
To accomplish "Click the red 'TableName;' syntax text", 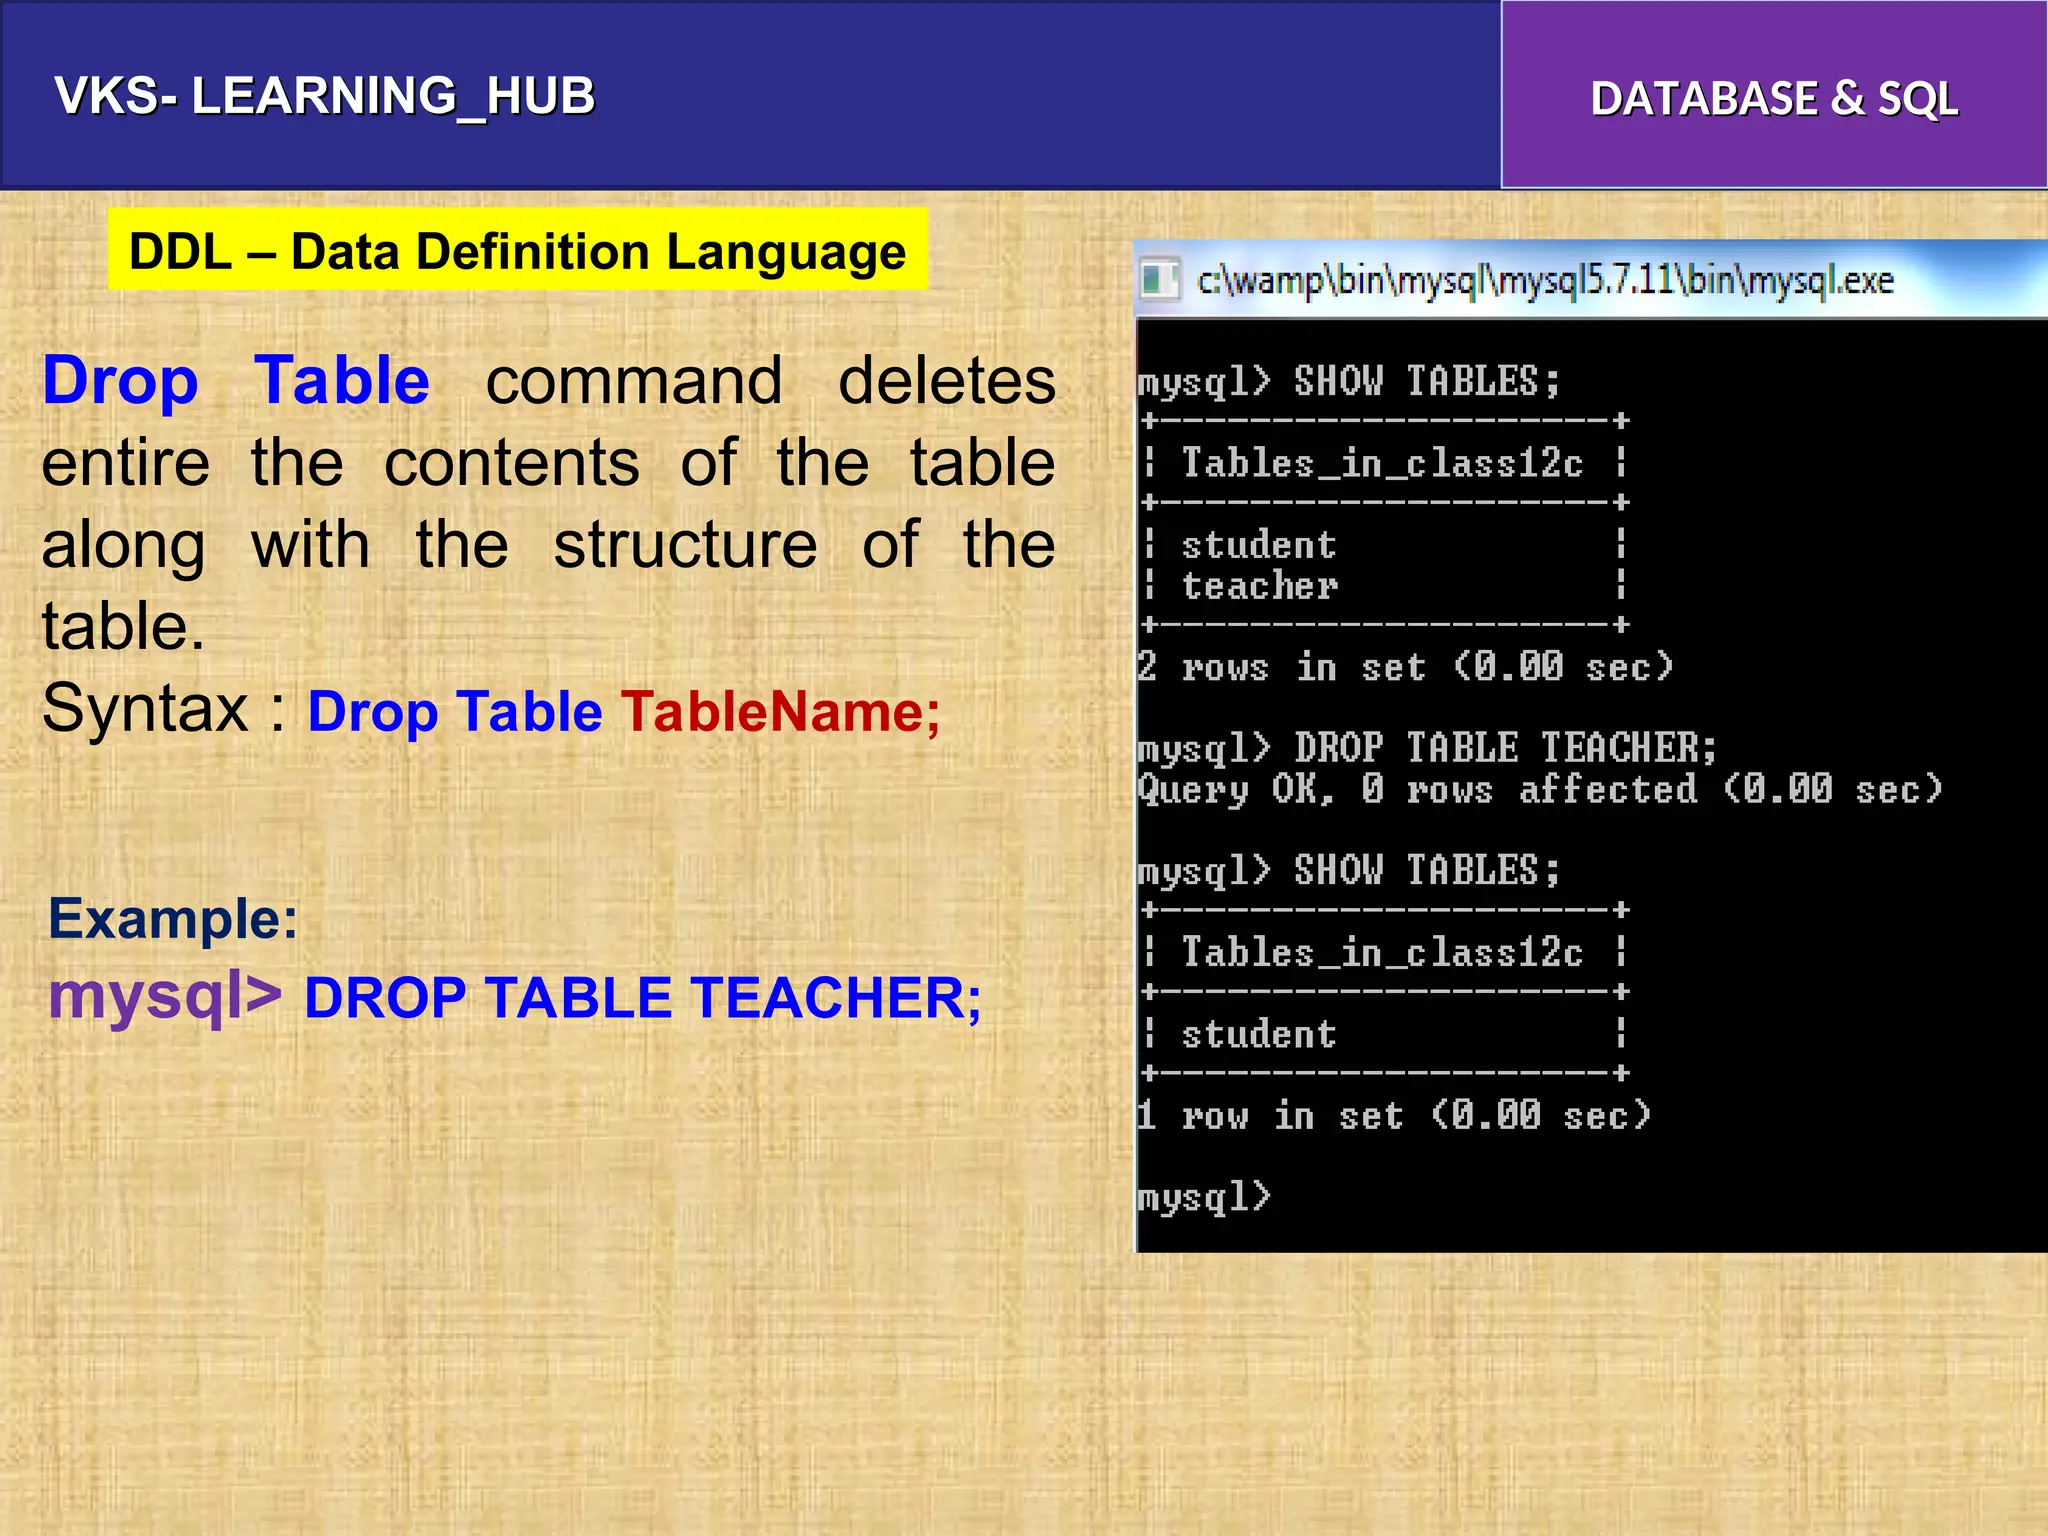I will click(x=781, y=712).
